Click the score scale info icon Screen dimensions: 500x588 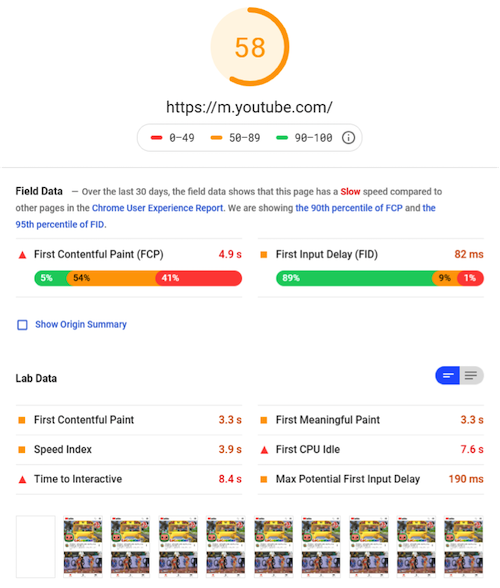pos(348,138)
